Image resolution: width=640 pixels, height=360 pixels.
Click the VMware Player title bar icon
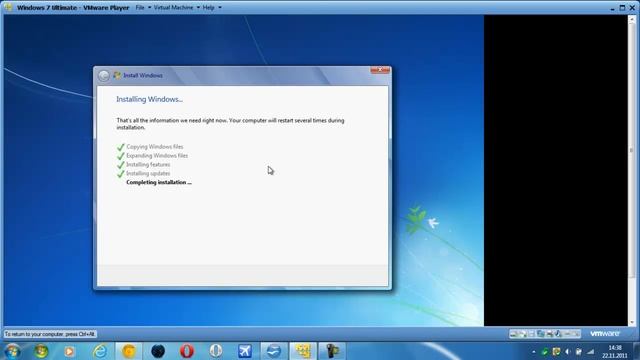9,7
